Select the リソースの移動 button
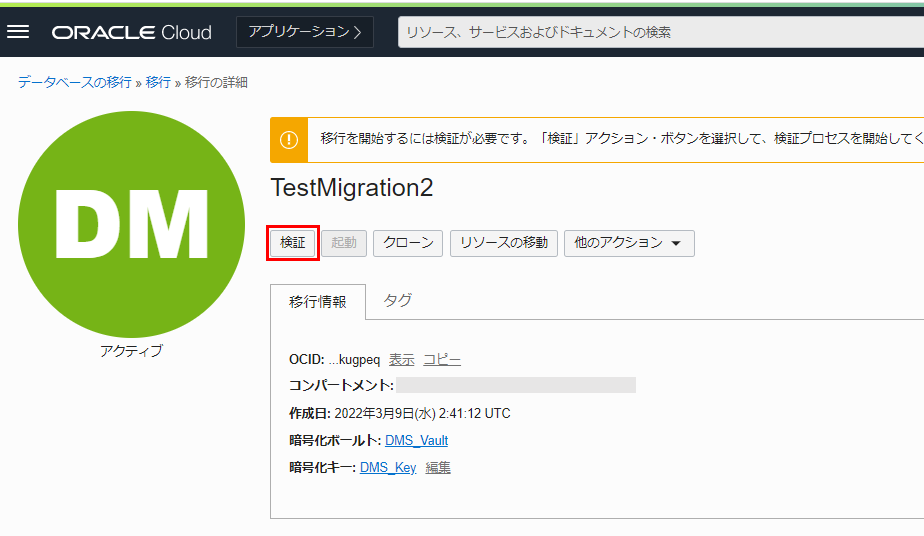Viewport: 924px width, 536px height. pyautogui.click(x=503, y=243)
